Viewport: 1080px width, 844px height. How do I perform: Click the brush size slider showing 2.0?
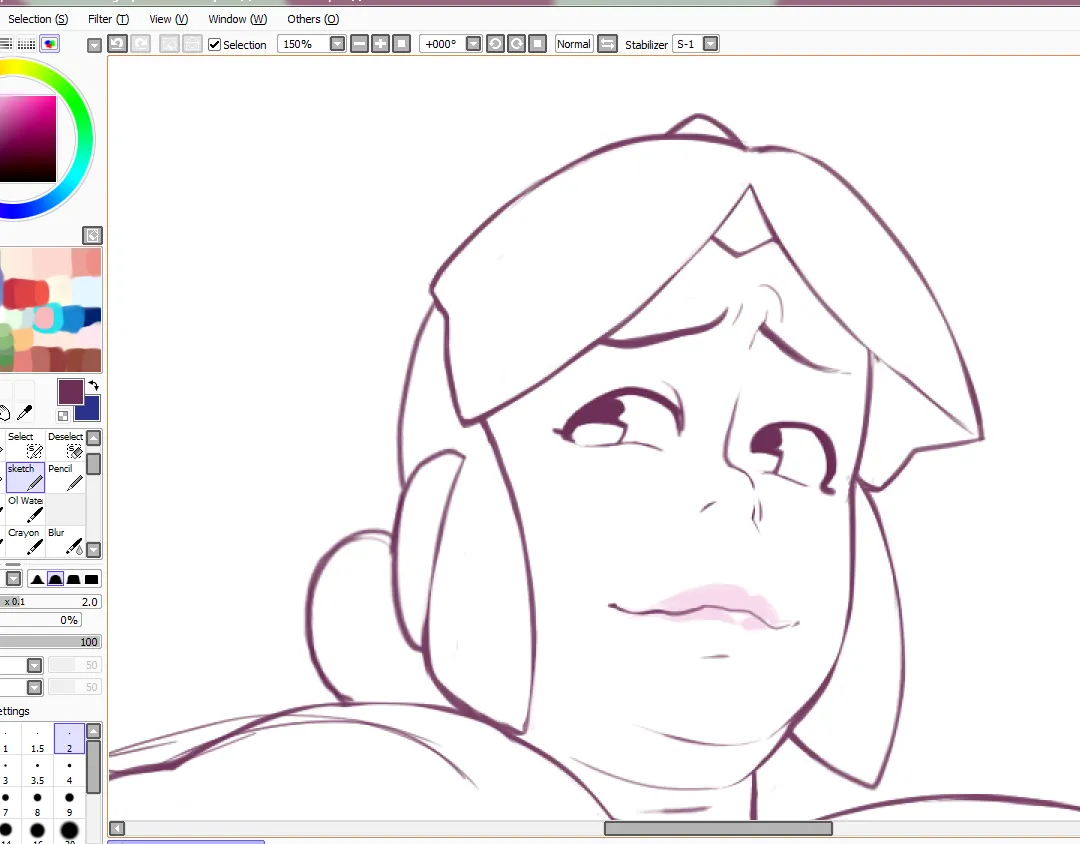pyautogui.click(x=50, y=601)
